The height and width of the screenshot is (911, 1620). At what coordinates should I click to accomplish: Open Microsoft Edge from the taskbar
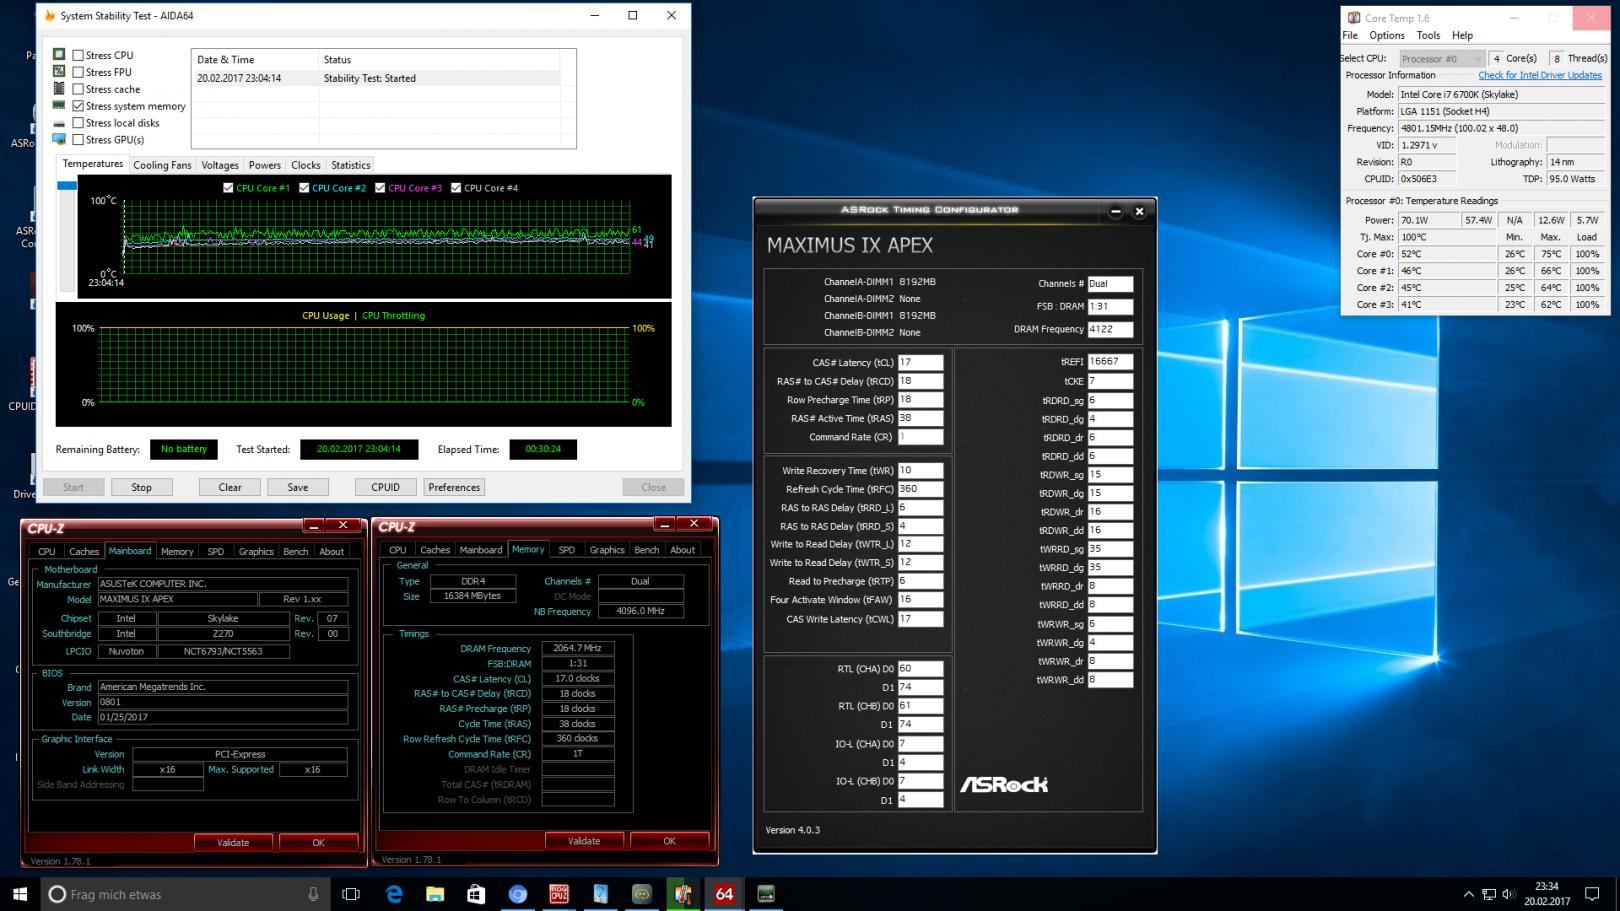click(x=394, y=894)
